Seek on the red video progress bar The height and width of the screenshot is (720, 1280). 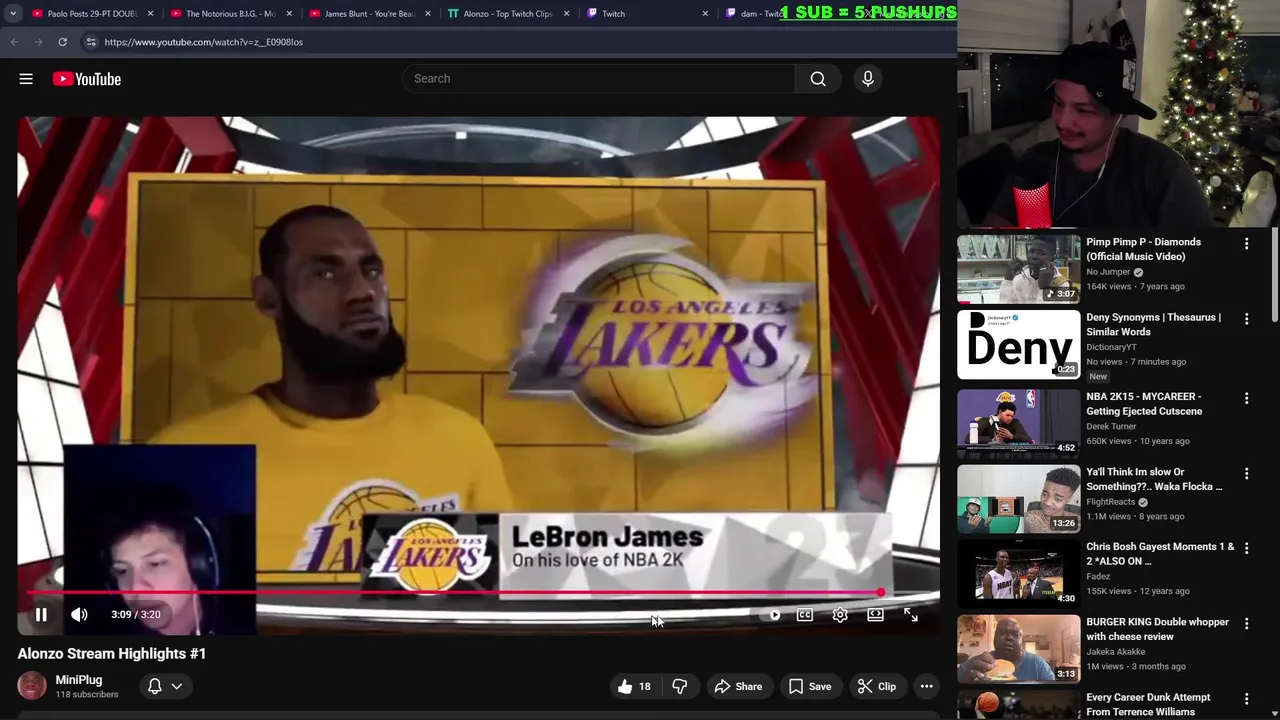coord(455,593)
